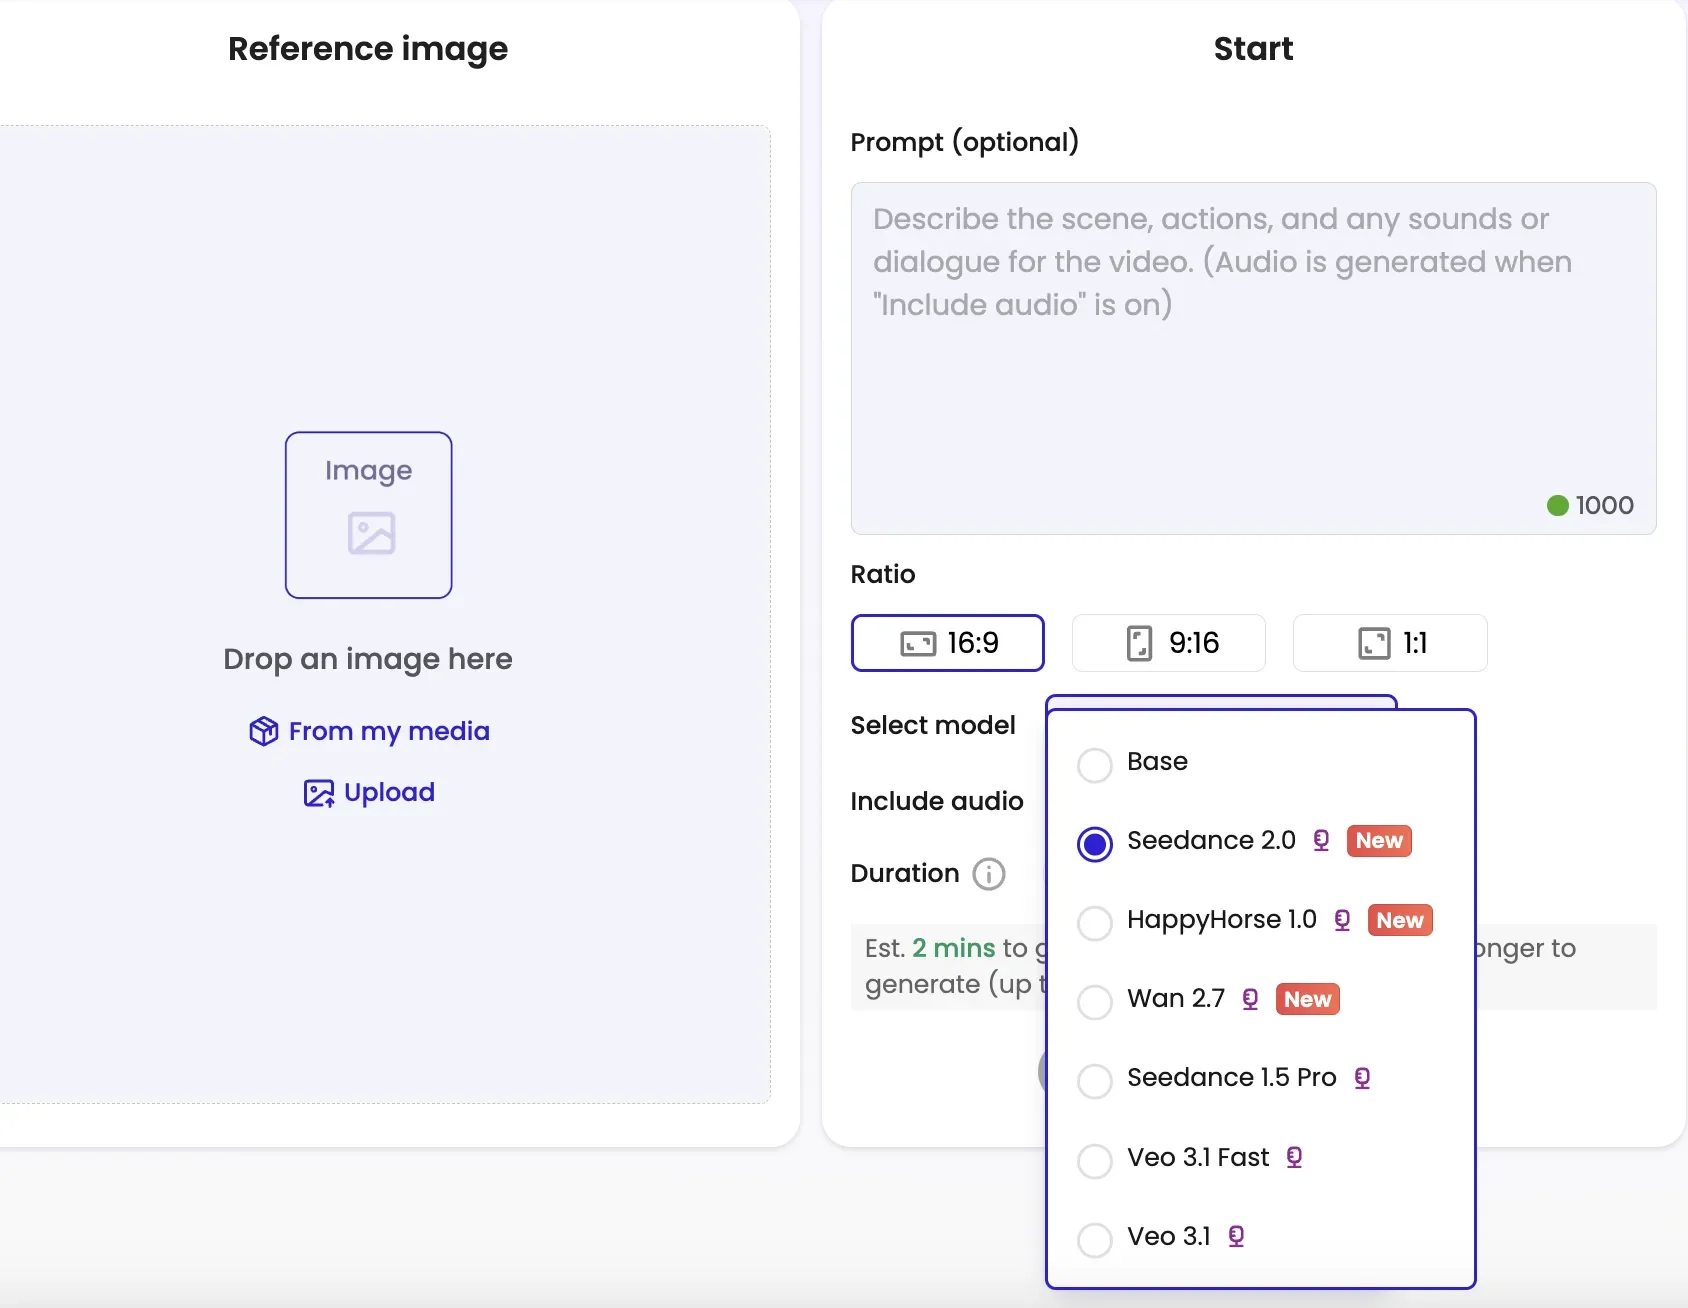Click the From my media cube icon
1688x1308 pixels.
pyautogui.click(x=264, y=731)
